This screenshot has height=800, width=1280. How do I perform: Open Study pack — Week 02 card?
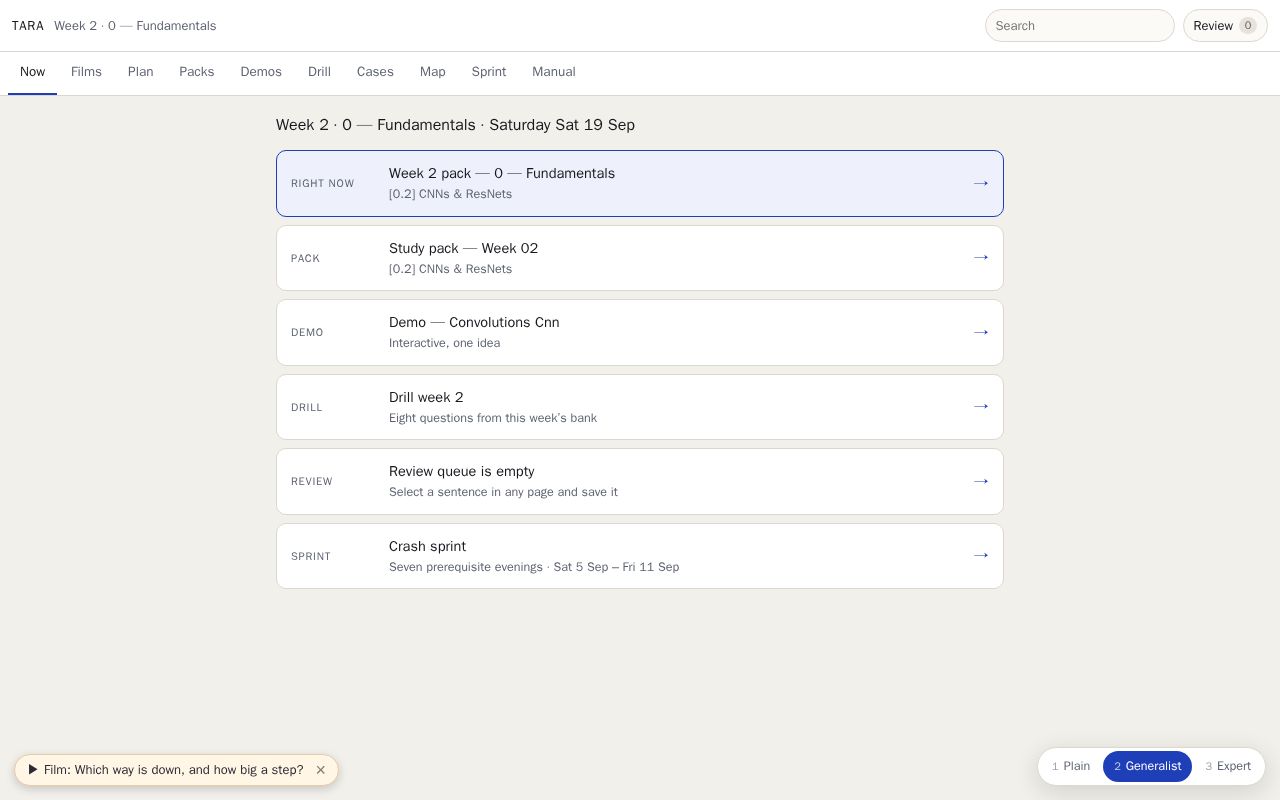click(x=640, y=258)
